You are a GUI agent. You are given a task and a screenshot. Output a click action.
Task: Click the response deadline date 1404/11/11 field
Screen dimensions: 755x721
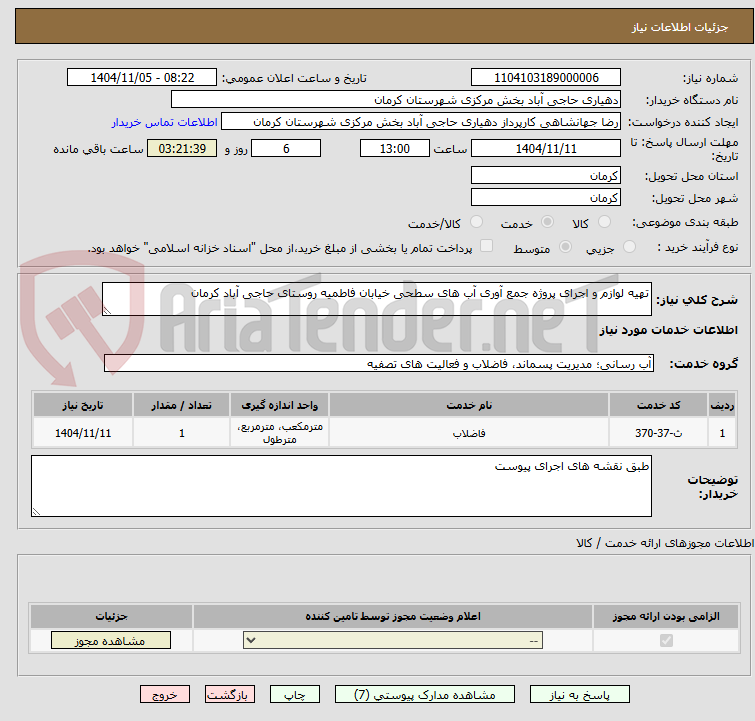pos(546,148)
